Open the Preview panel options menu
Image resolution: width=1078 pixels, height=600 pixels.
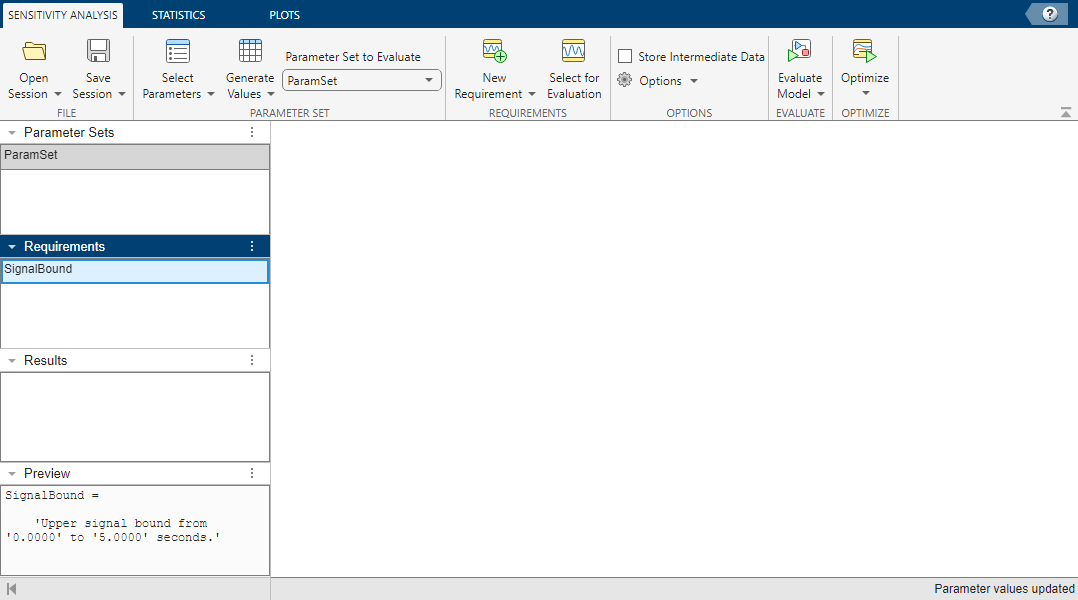[252, 473]
